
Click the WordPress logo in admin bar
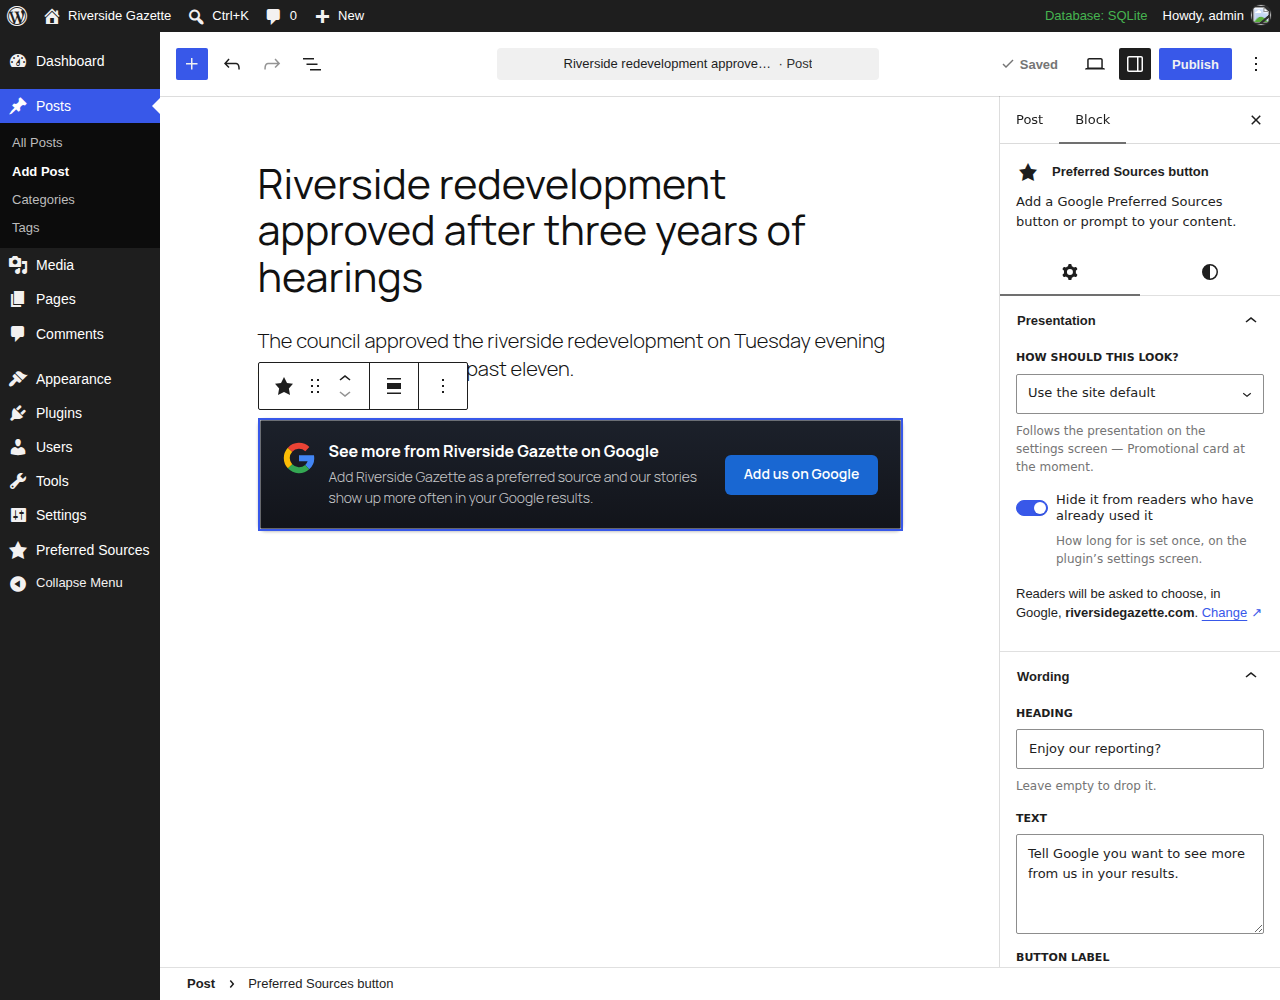(17, 16)
